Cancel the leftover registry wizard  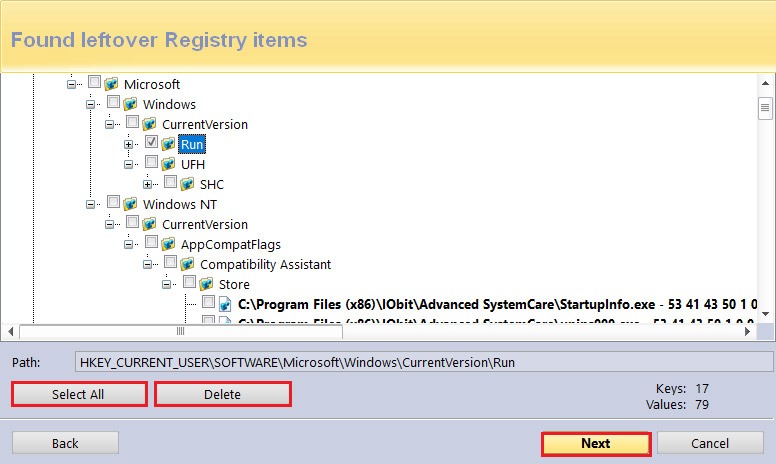pyautogui.click(x=710, y=443)
